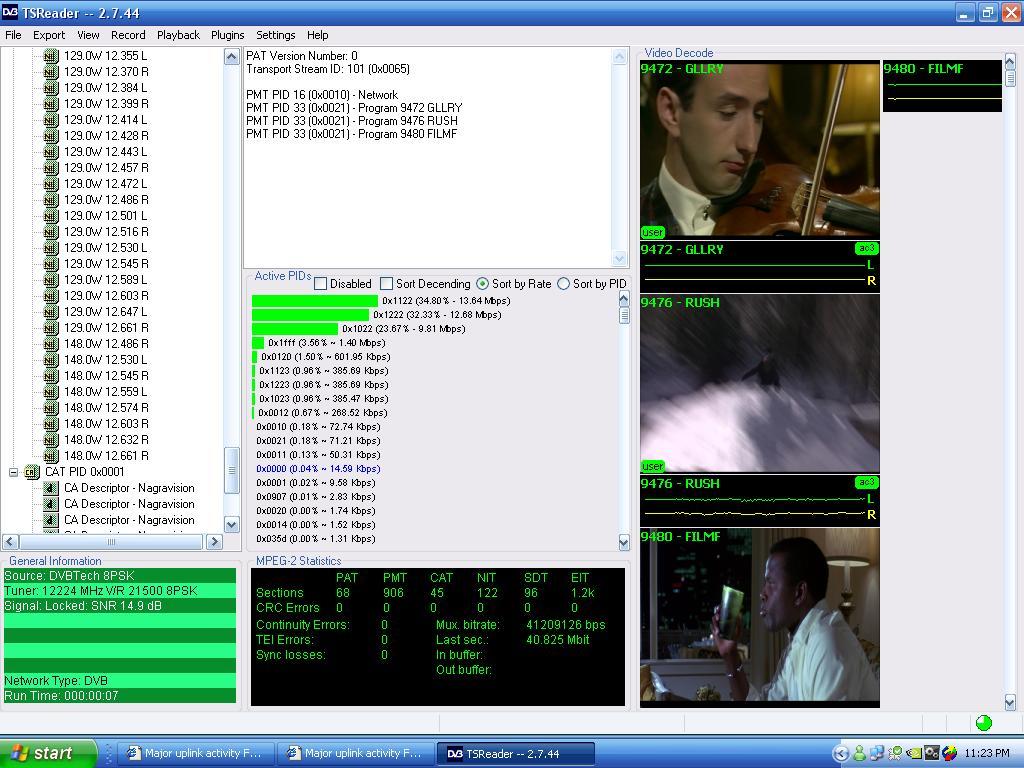Select the Sort by PID radio button
The height and width of the screenshot is (768, 1024).
[x=564, y=284]
